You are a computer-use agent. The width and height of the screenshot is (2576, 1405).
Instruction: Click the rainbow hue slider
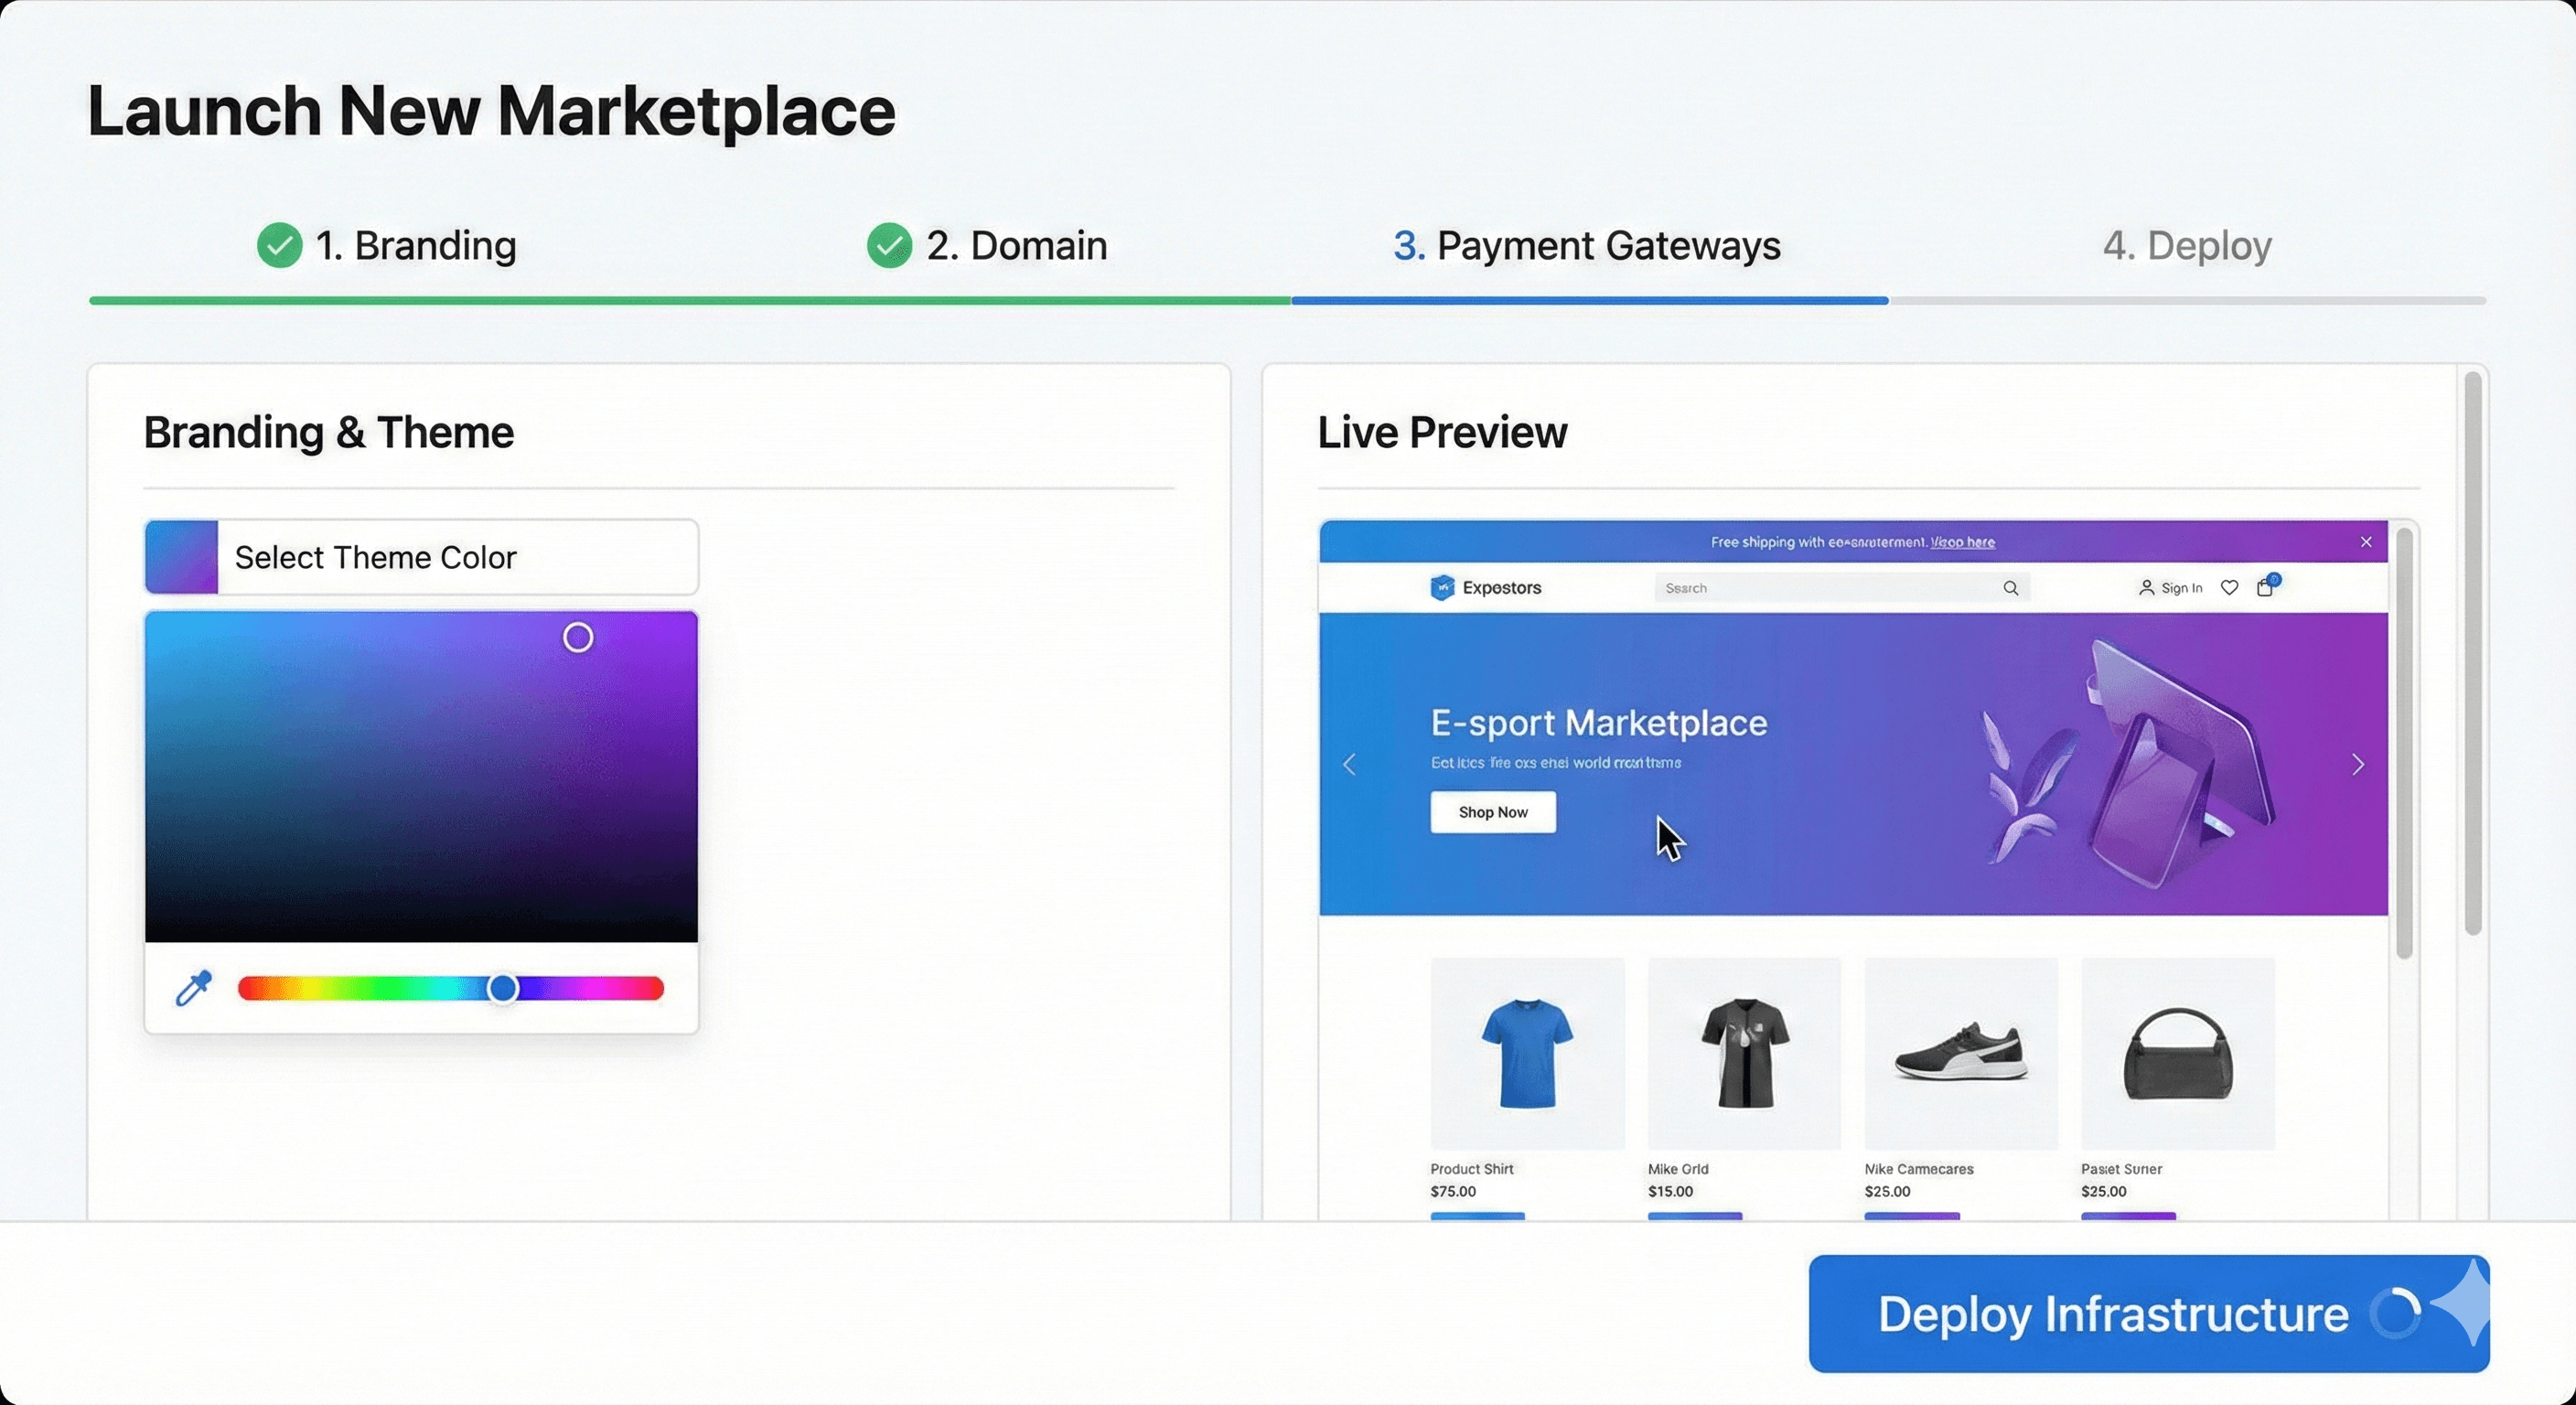tap(502, 988)
